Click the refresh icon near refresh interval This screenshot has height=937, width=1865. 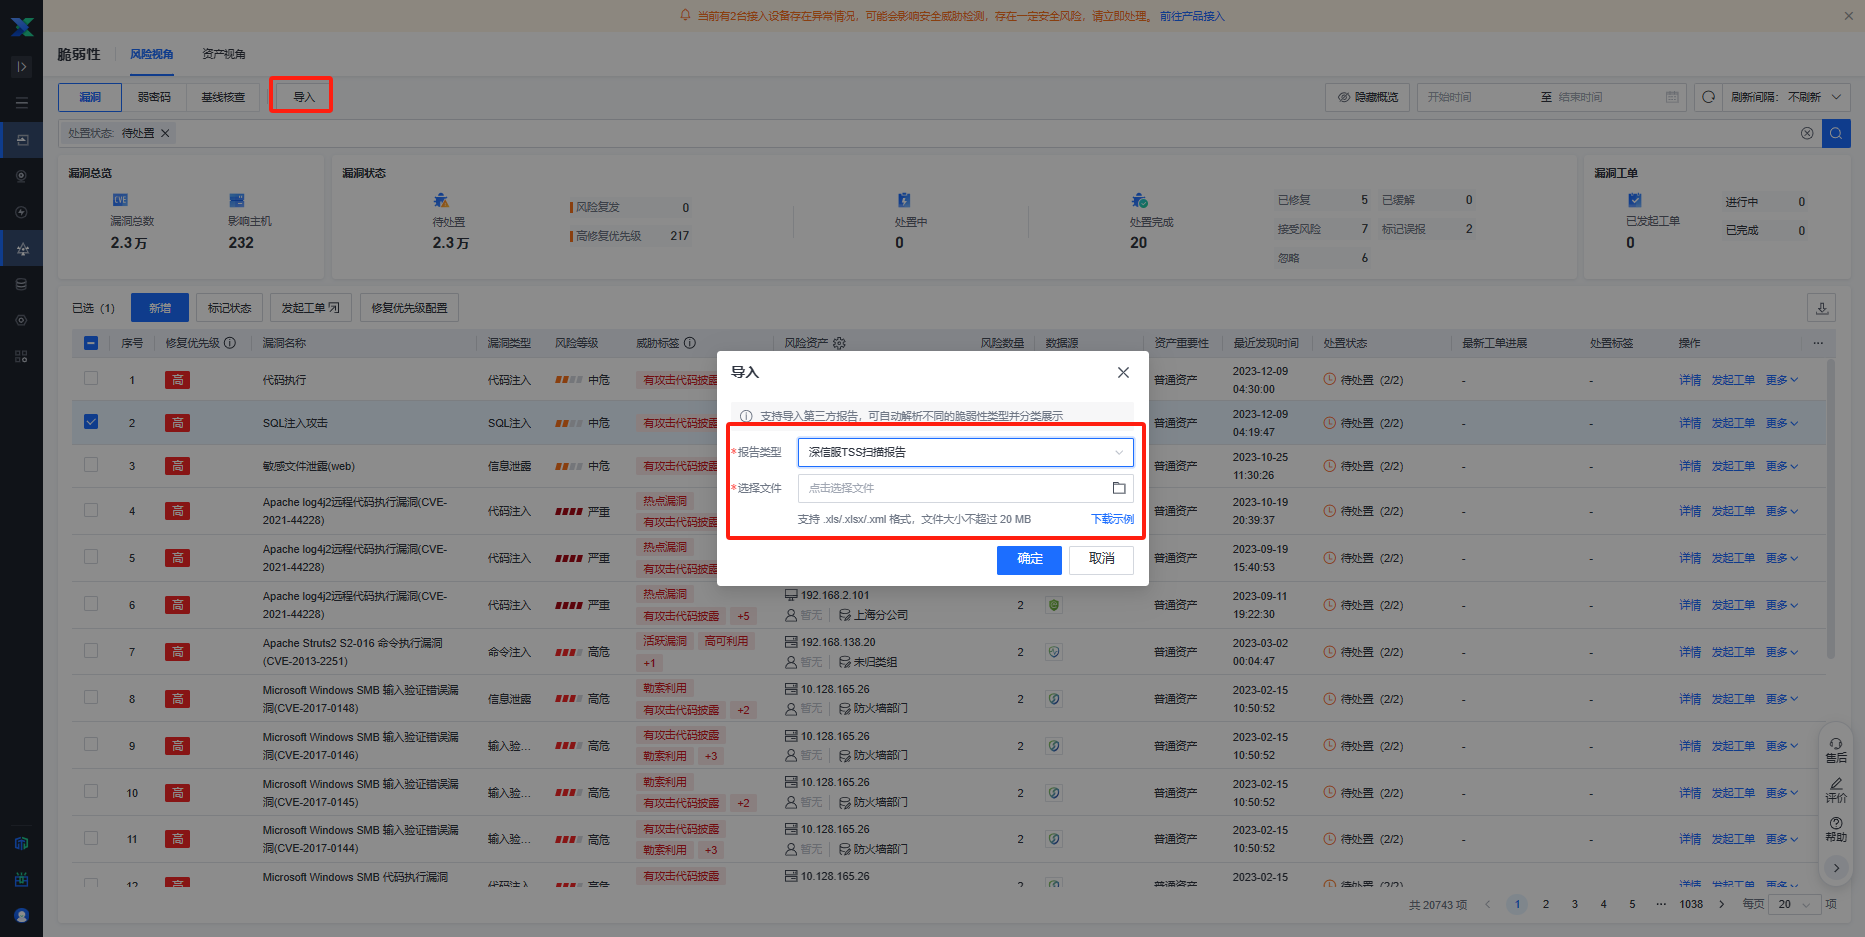tap(1708, 97)
